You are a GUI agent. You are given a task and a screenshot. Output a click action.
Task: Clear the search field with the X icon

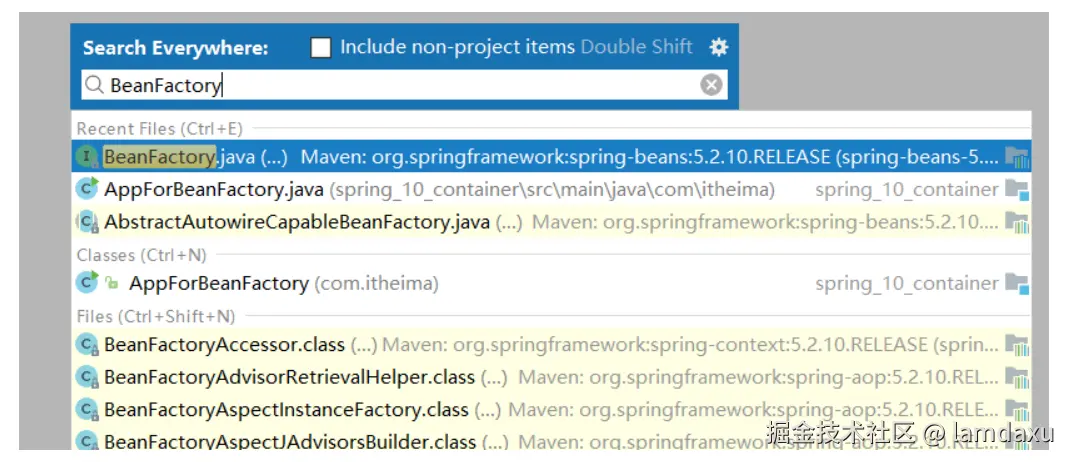pyautogui.click(x=711, y=85)
